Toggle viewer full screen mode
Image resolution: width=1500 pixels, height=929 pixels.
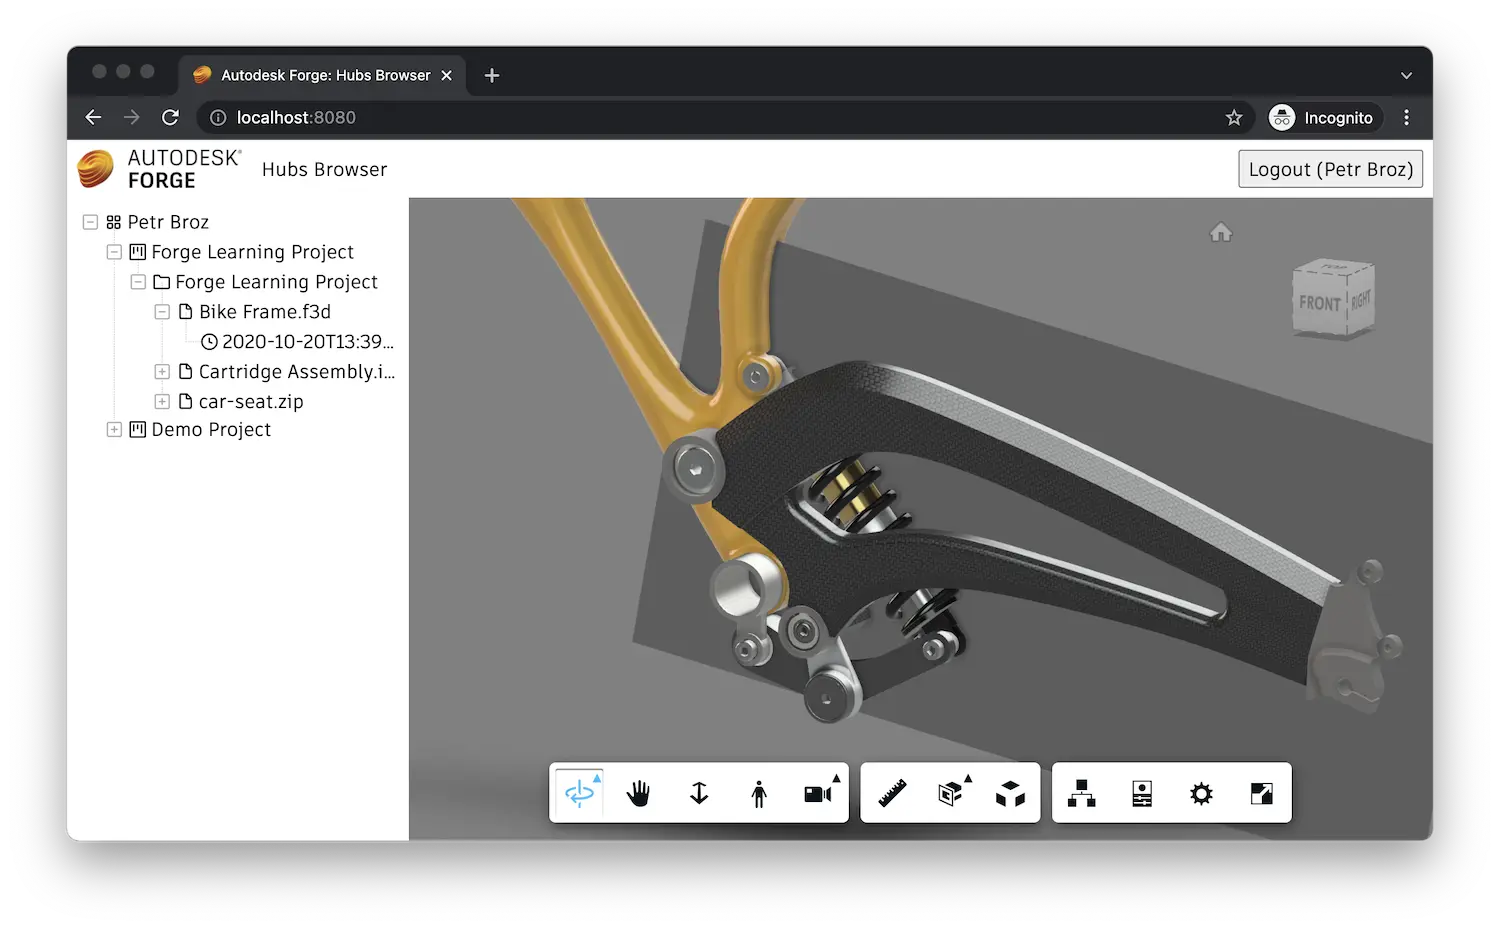pyautogui.click(x=1262, y=794)
